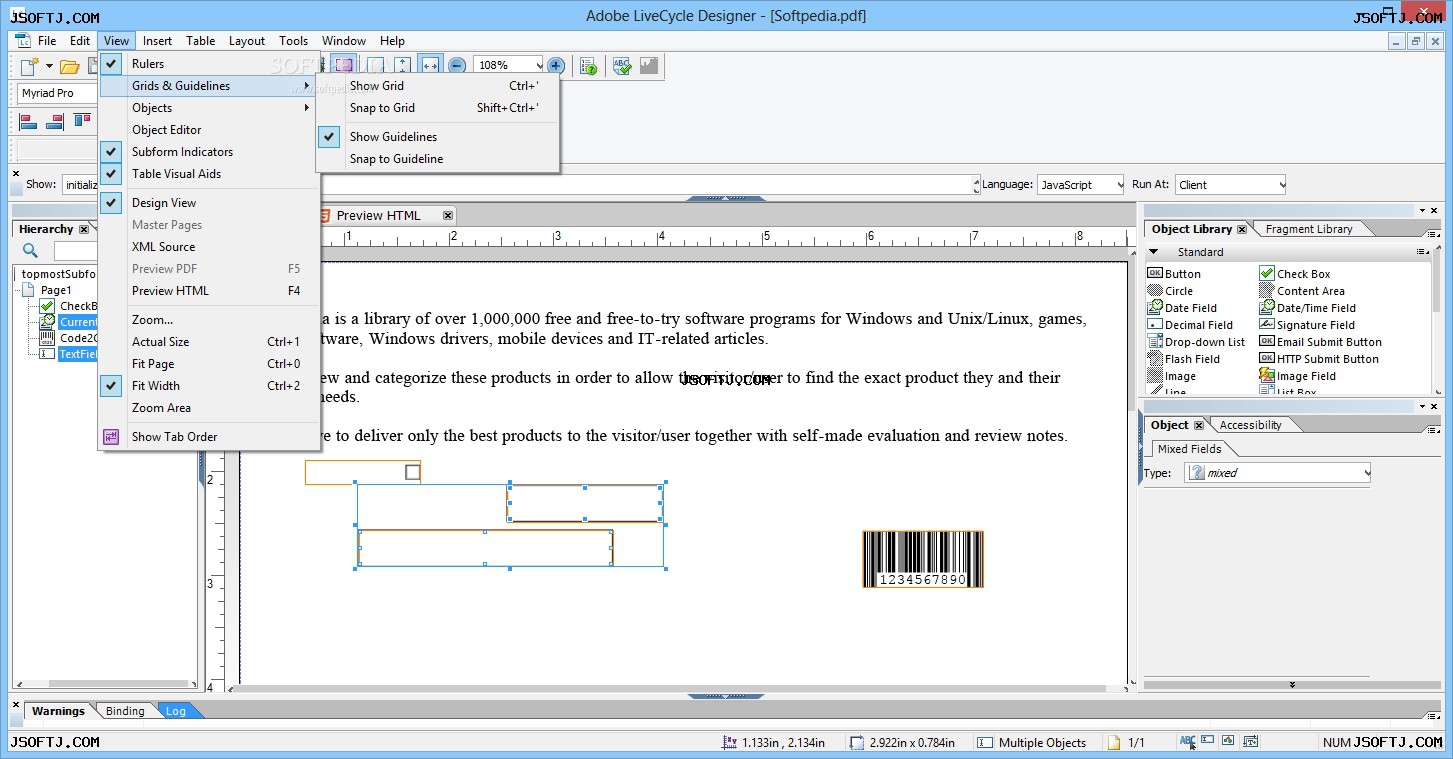The height and width of the screenshot is (759, 1453).
Task: Click the align left edges icon
Action: [28, 121]
